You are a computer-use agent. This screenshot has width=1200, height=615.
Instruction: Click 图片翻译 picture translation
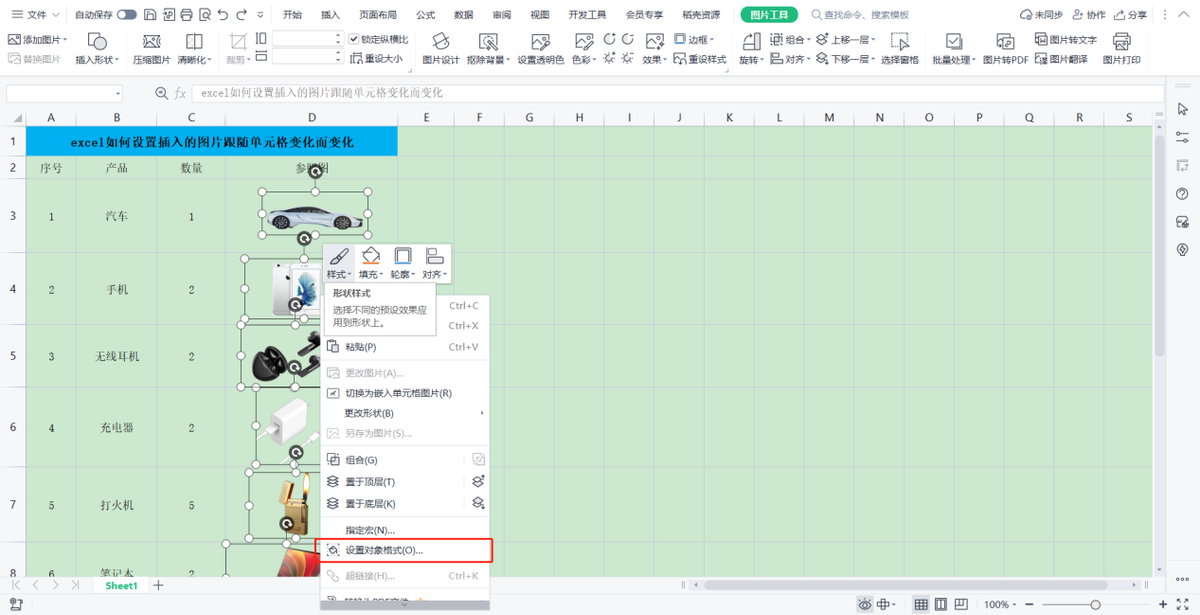(x=1060, y=59)
